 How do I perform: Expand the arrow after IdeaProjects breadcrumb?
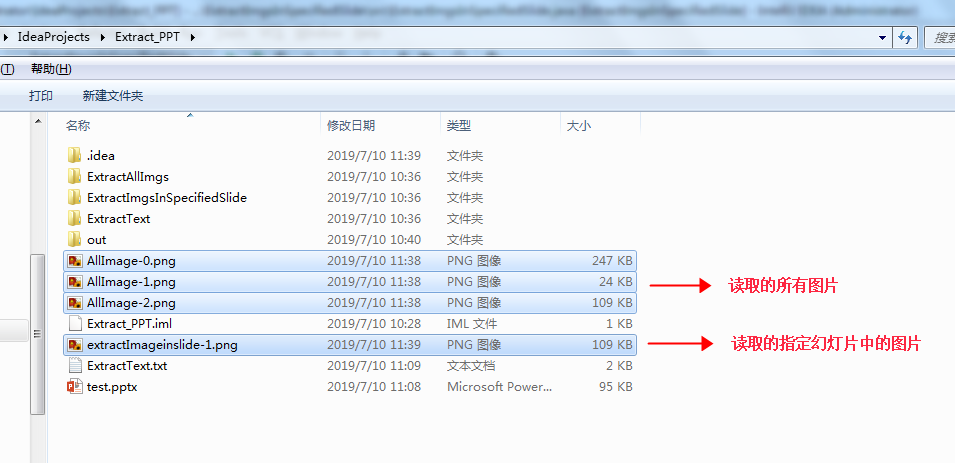pos(102,37)
